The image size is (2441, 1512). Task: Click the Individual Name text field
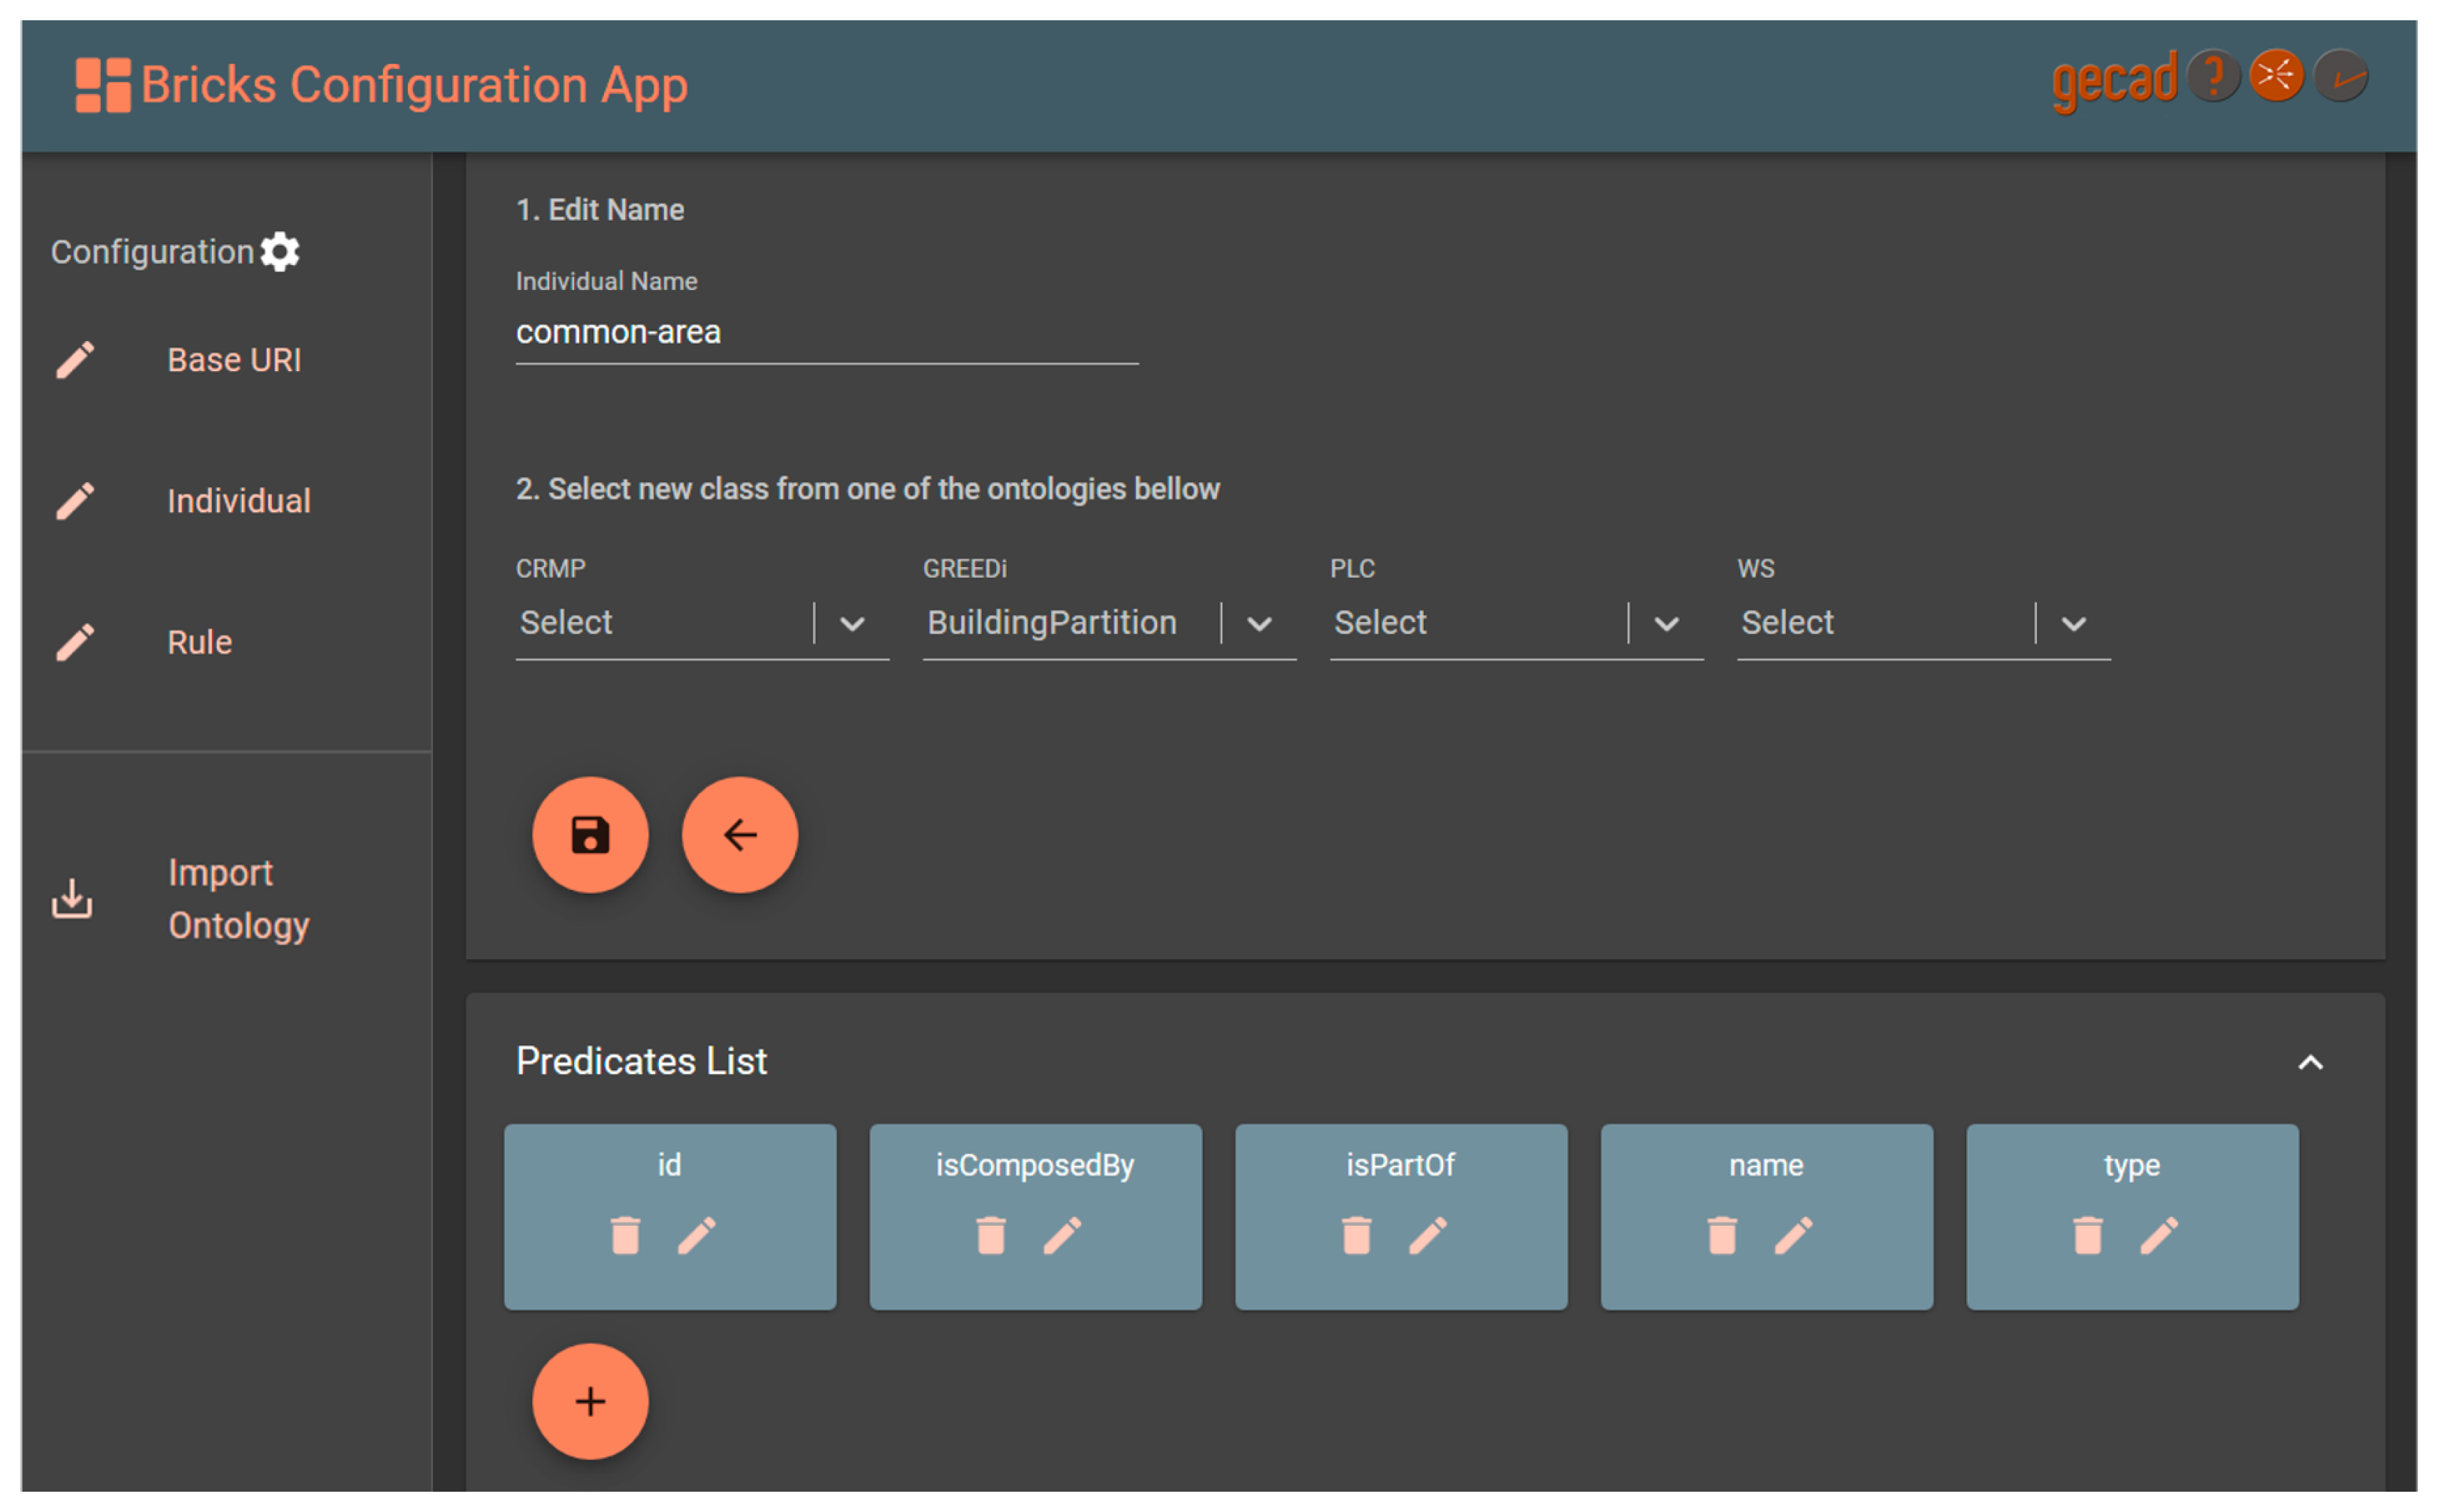(x=826, y=333)
